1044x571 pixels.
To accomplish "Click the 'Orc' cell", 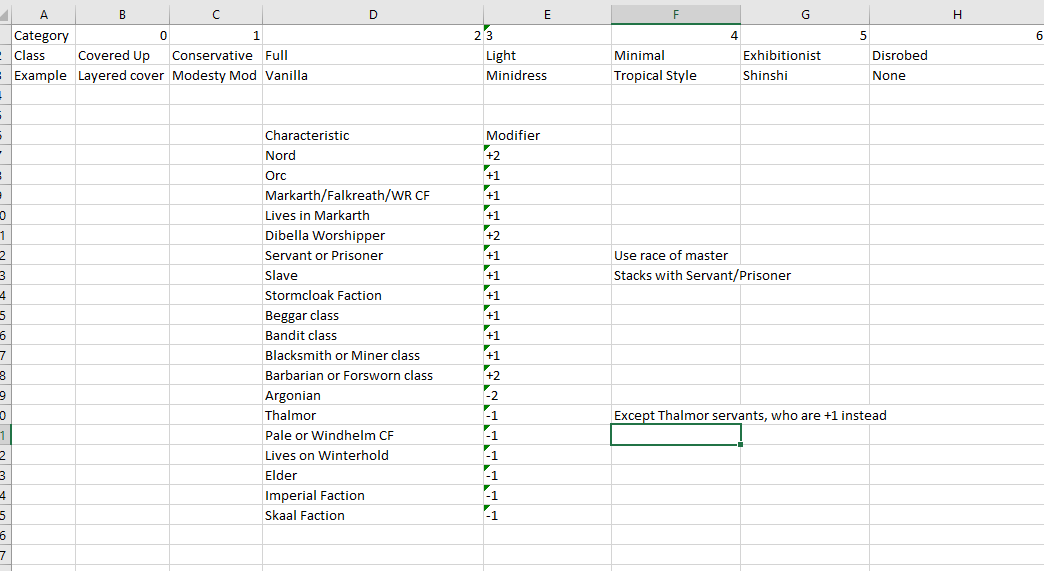I will [373, 175].
